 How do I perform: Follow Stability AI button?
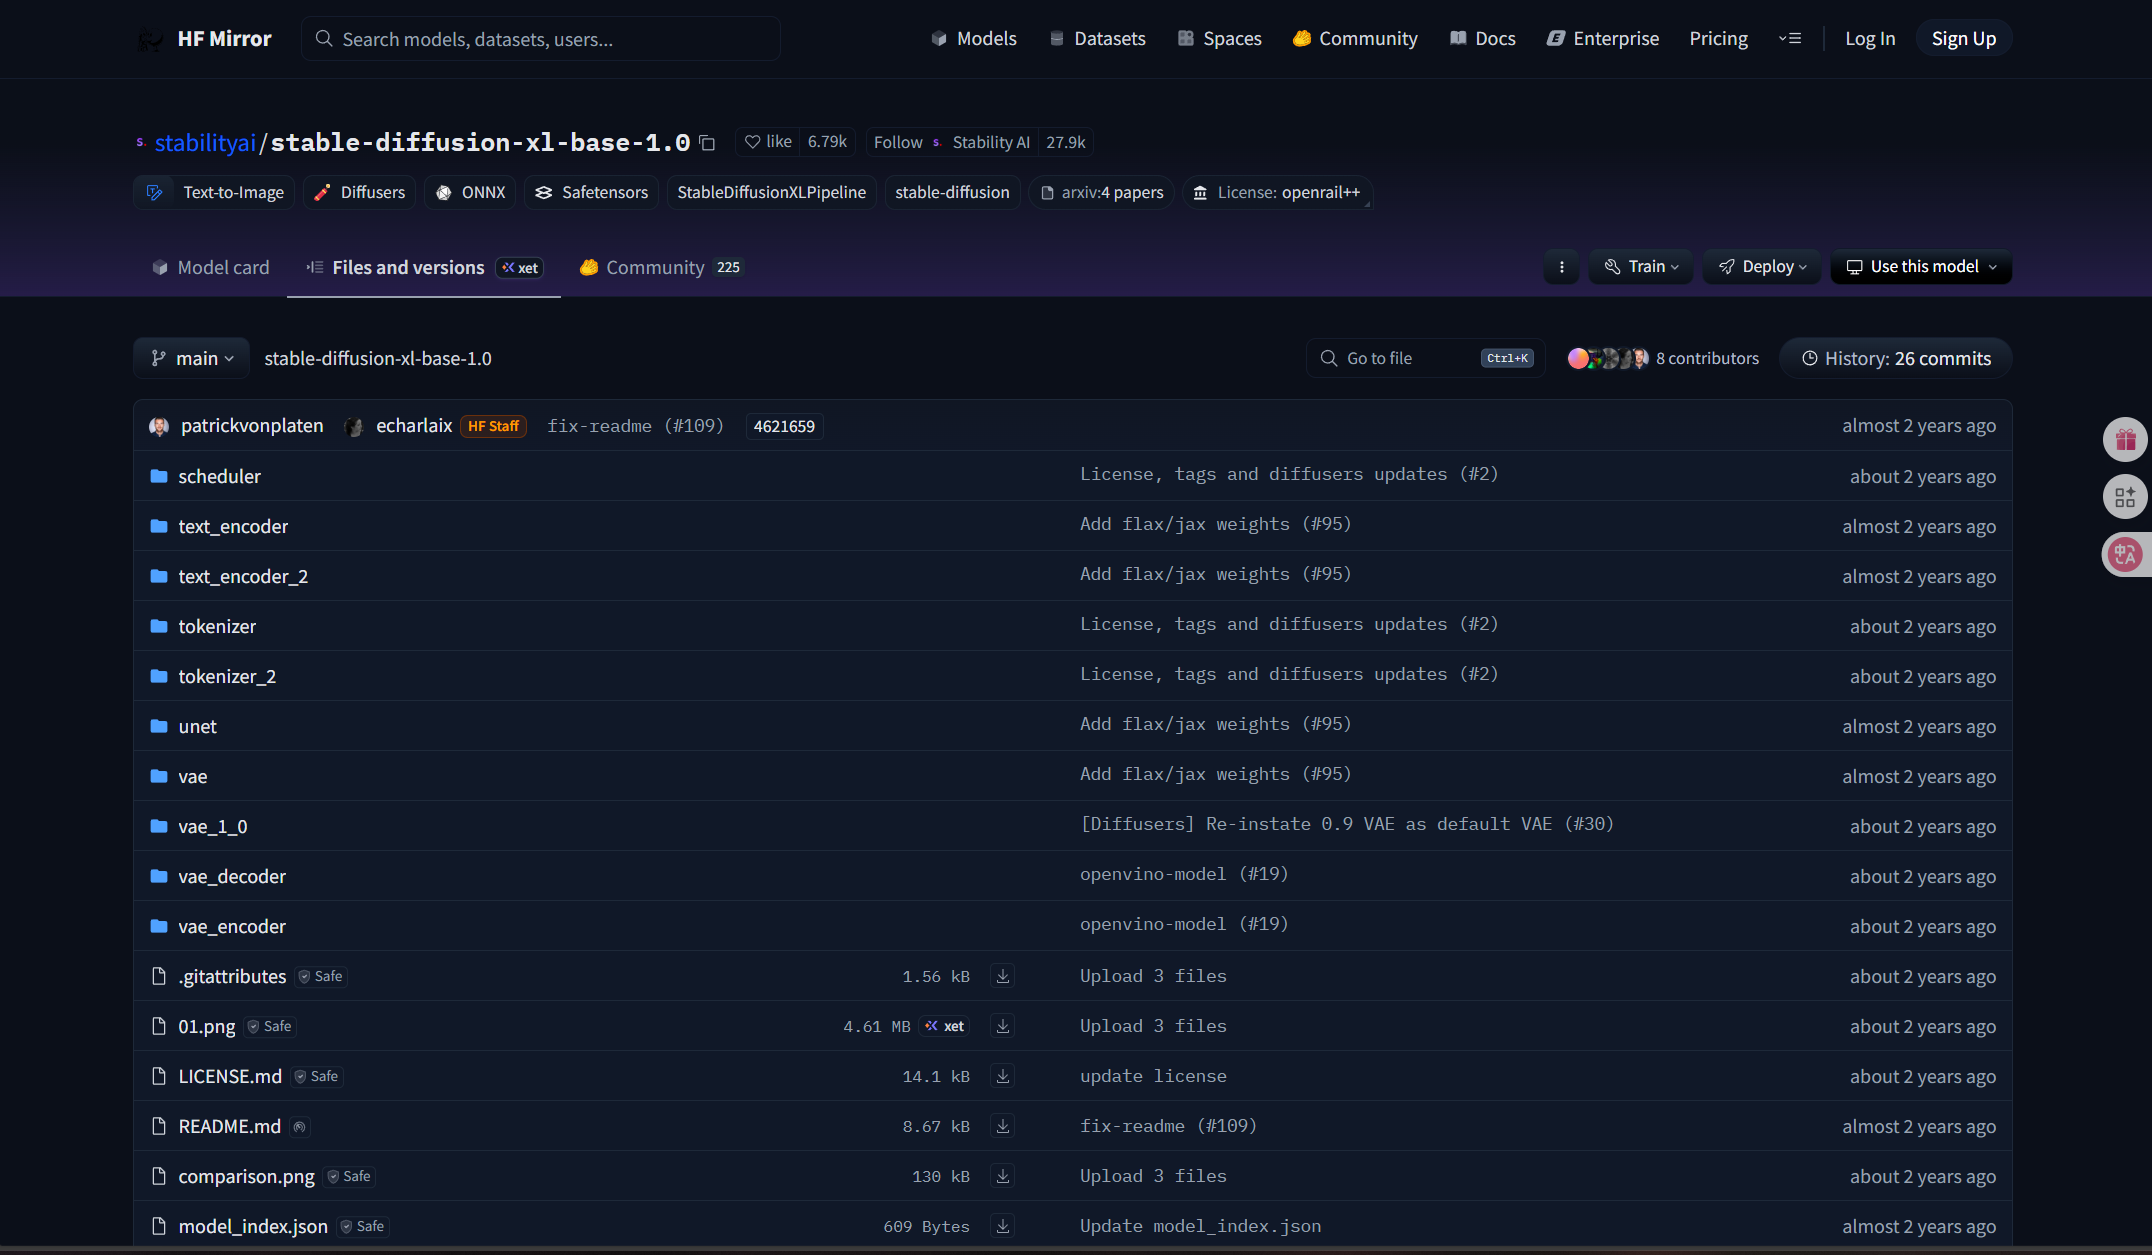tap(952, 142)
